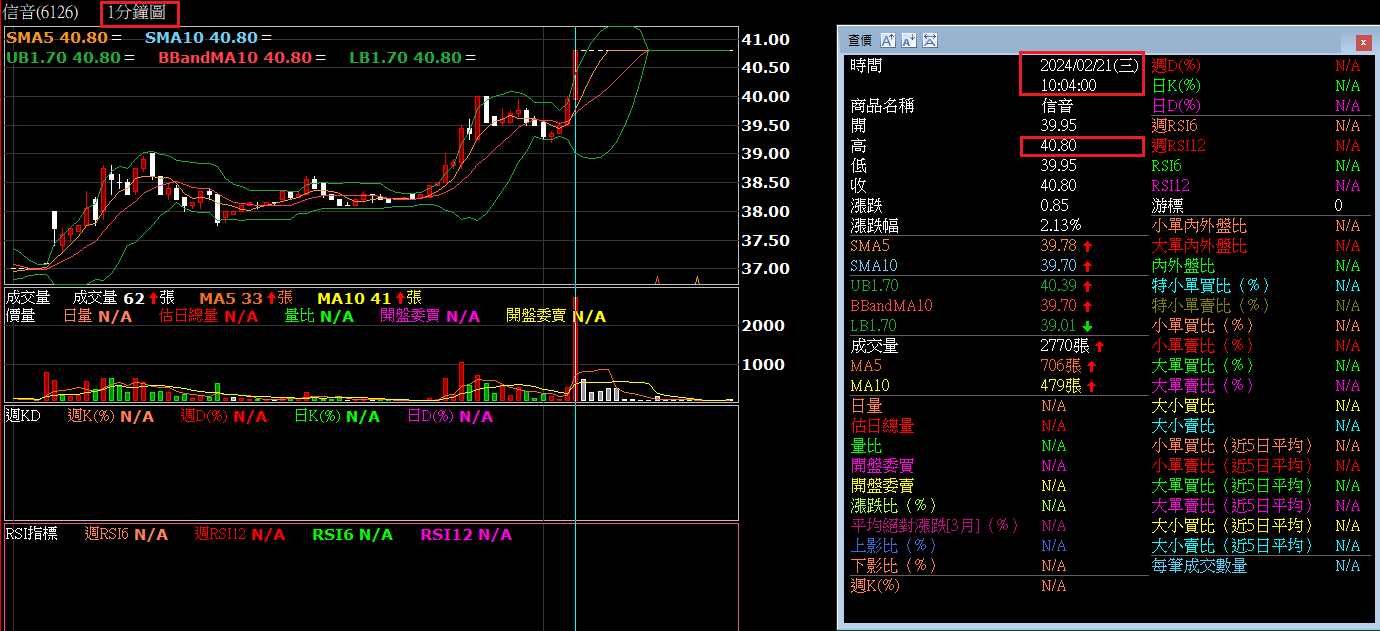Click the 商品名稱 value 信音
Image resolution: width=1380 pixels, height=631 pixels.
pos(1057,105)
